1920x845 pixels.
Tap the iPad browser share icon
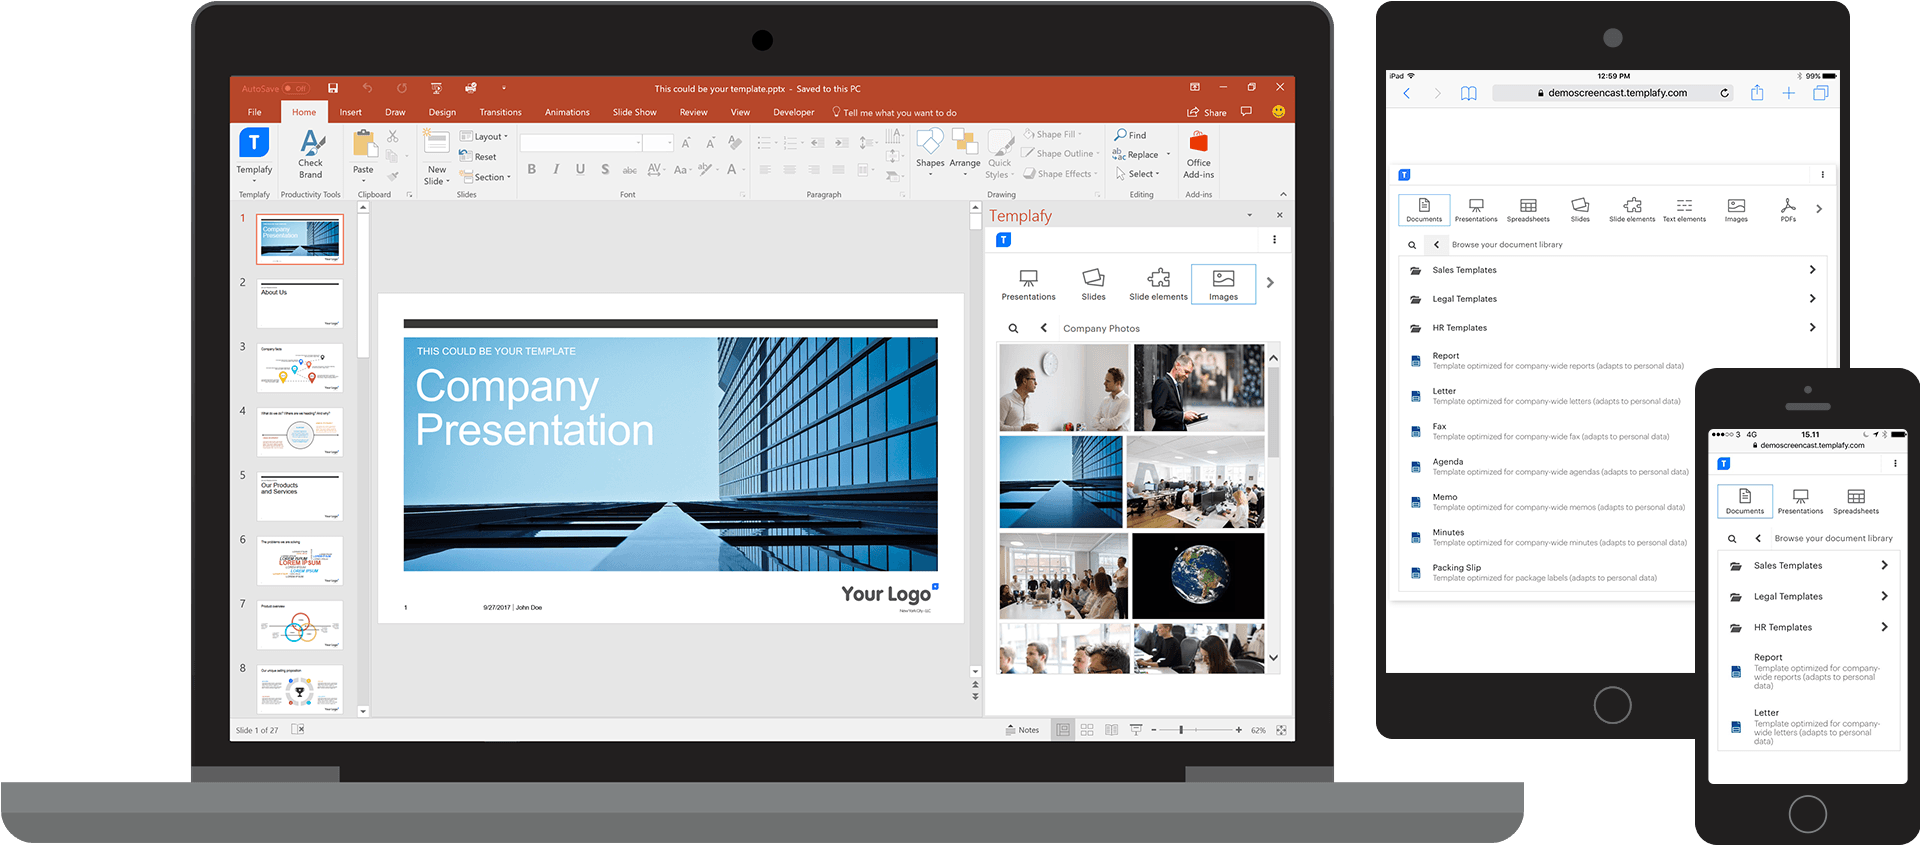(x=1757, y=93)
